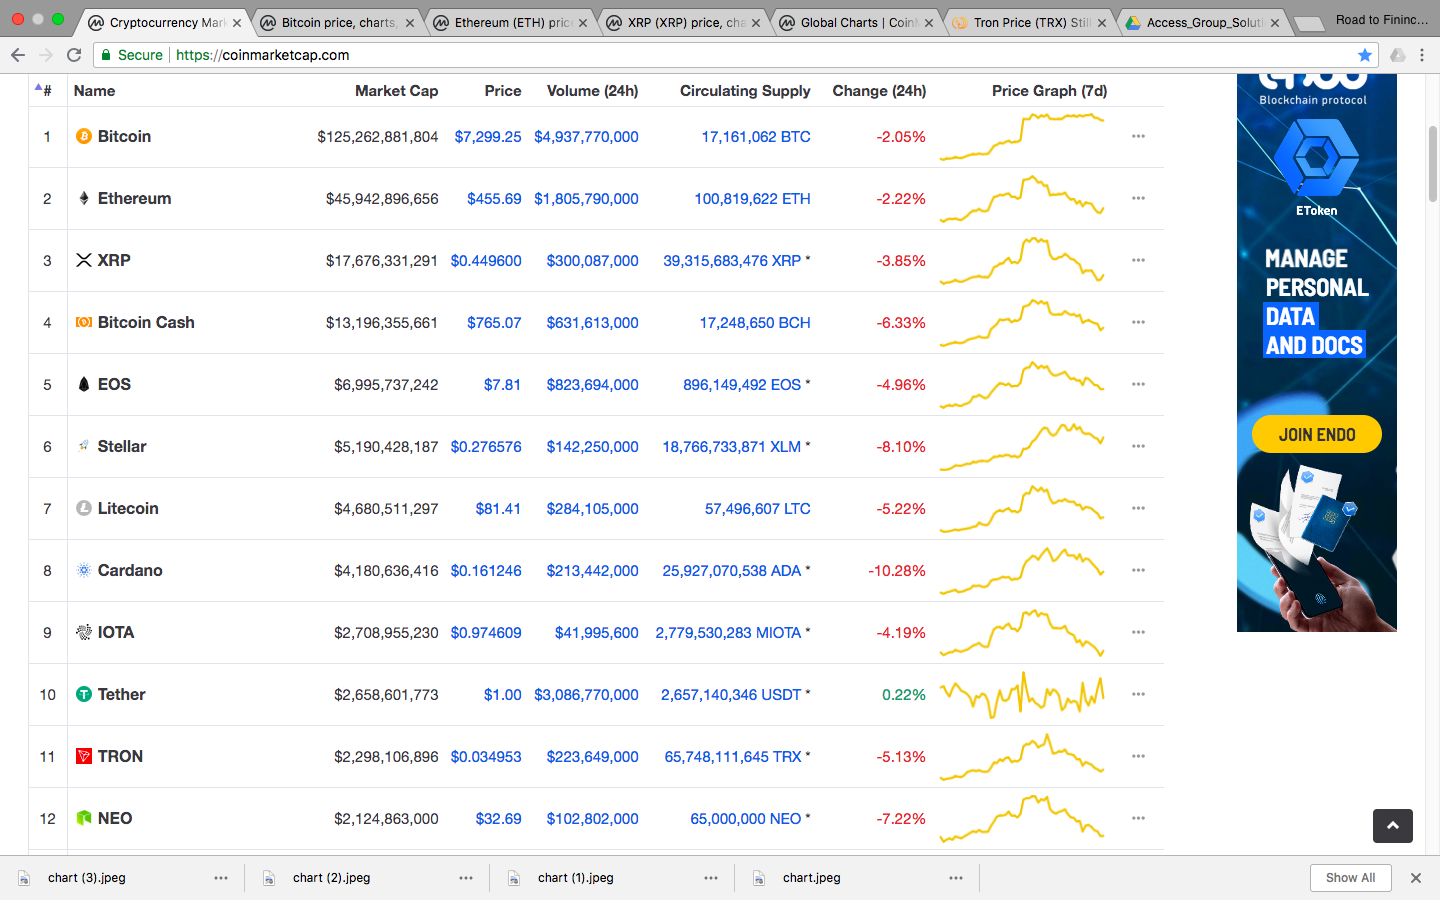Click the EOS logo icon
The width and height of the screenshot is (1440, 900).
tap(84, 384)
